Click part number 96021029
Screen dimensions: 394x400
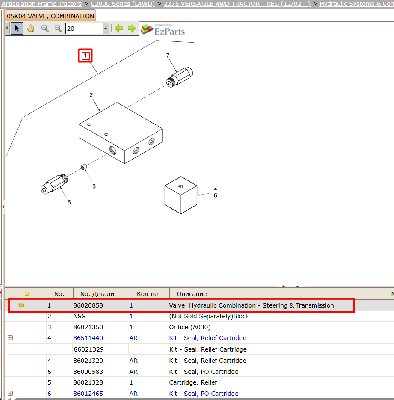point(88,349)
